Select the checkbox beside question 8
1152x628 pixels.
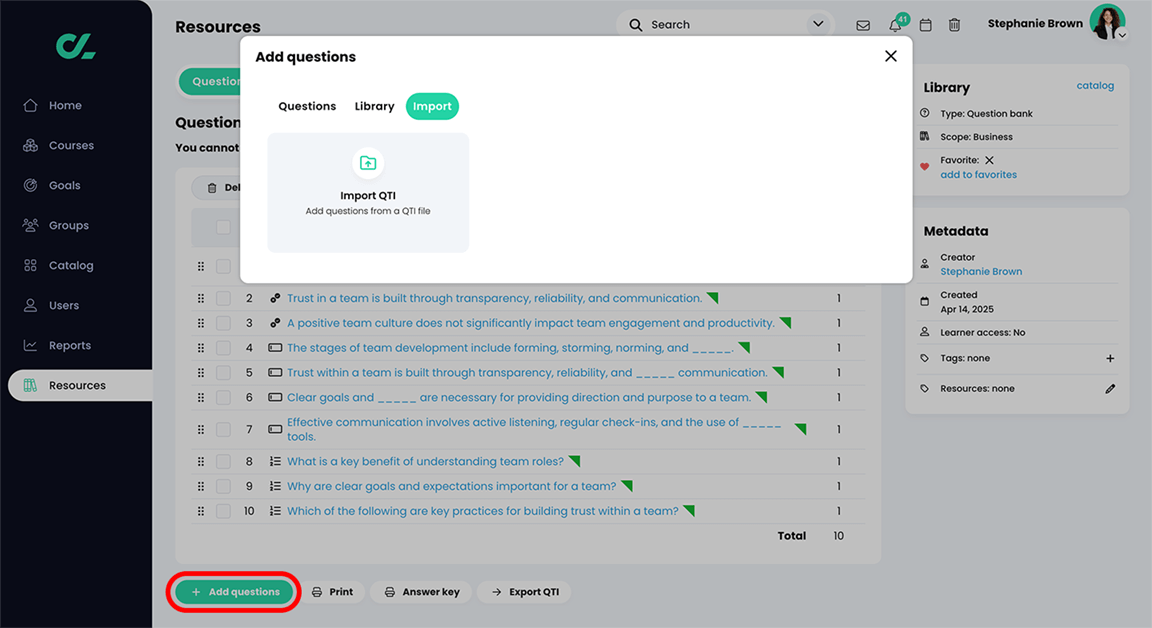coord(223,461)
